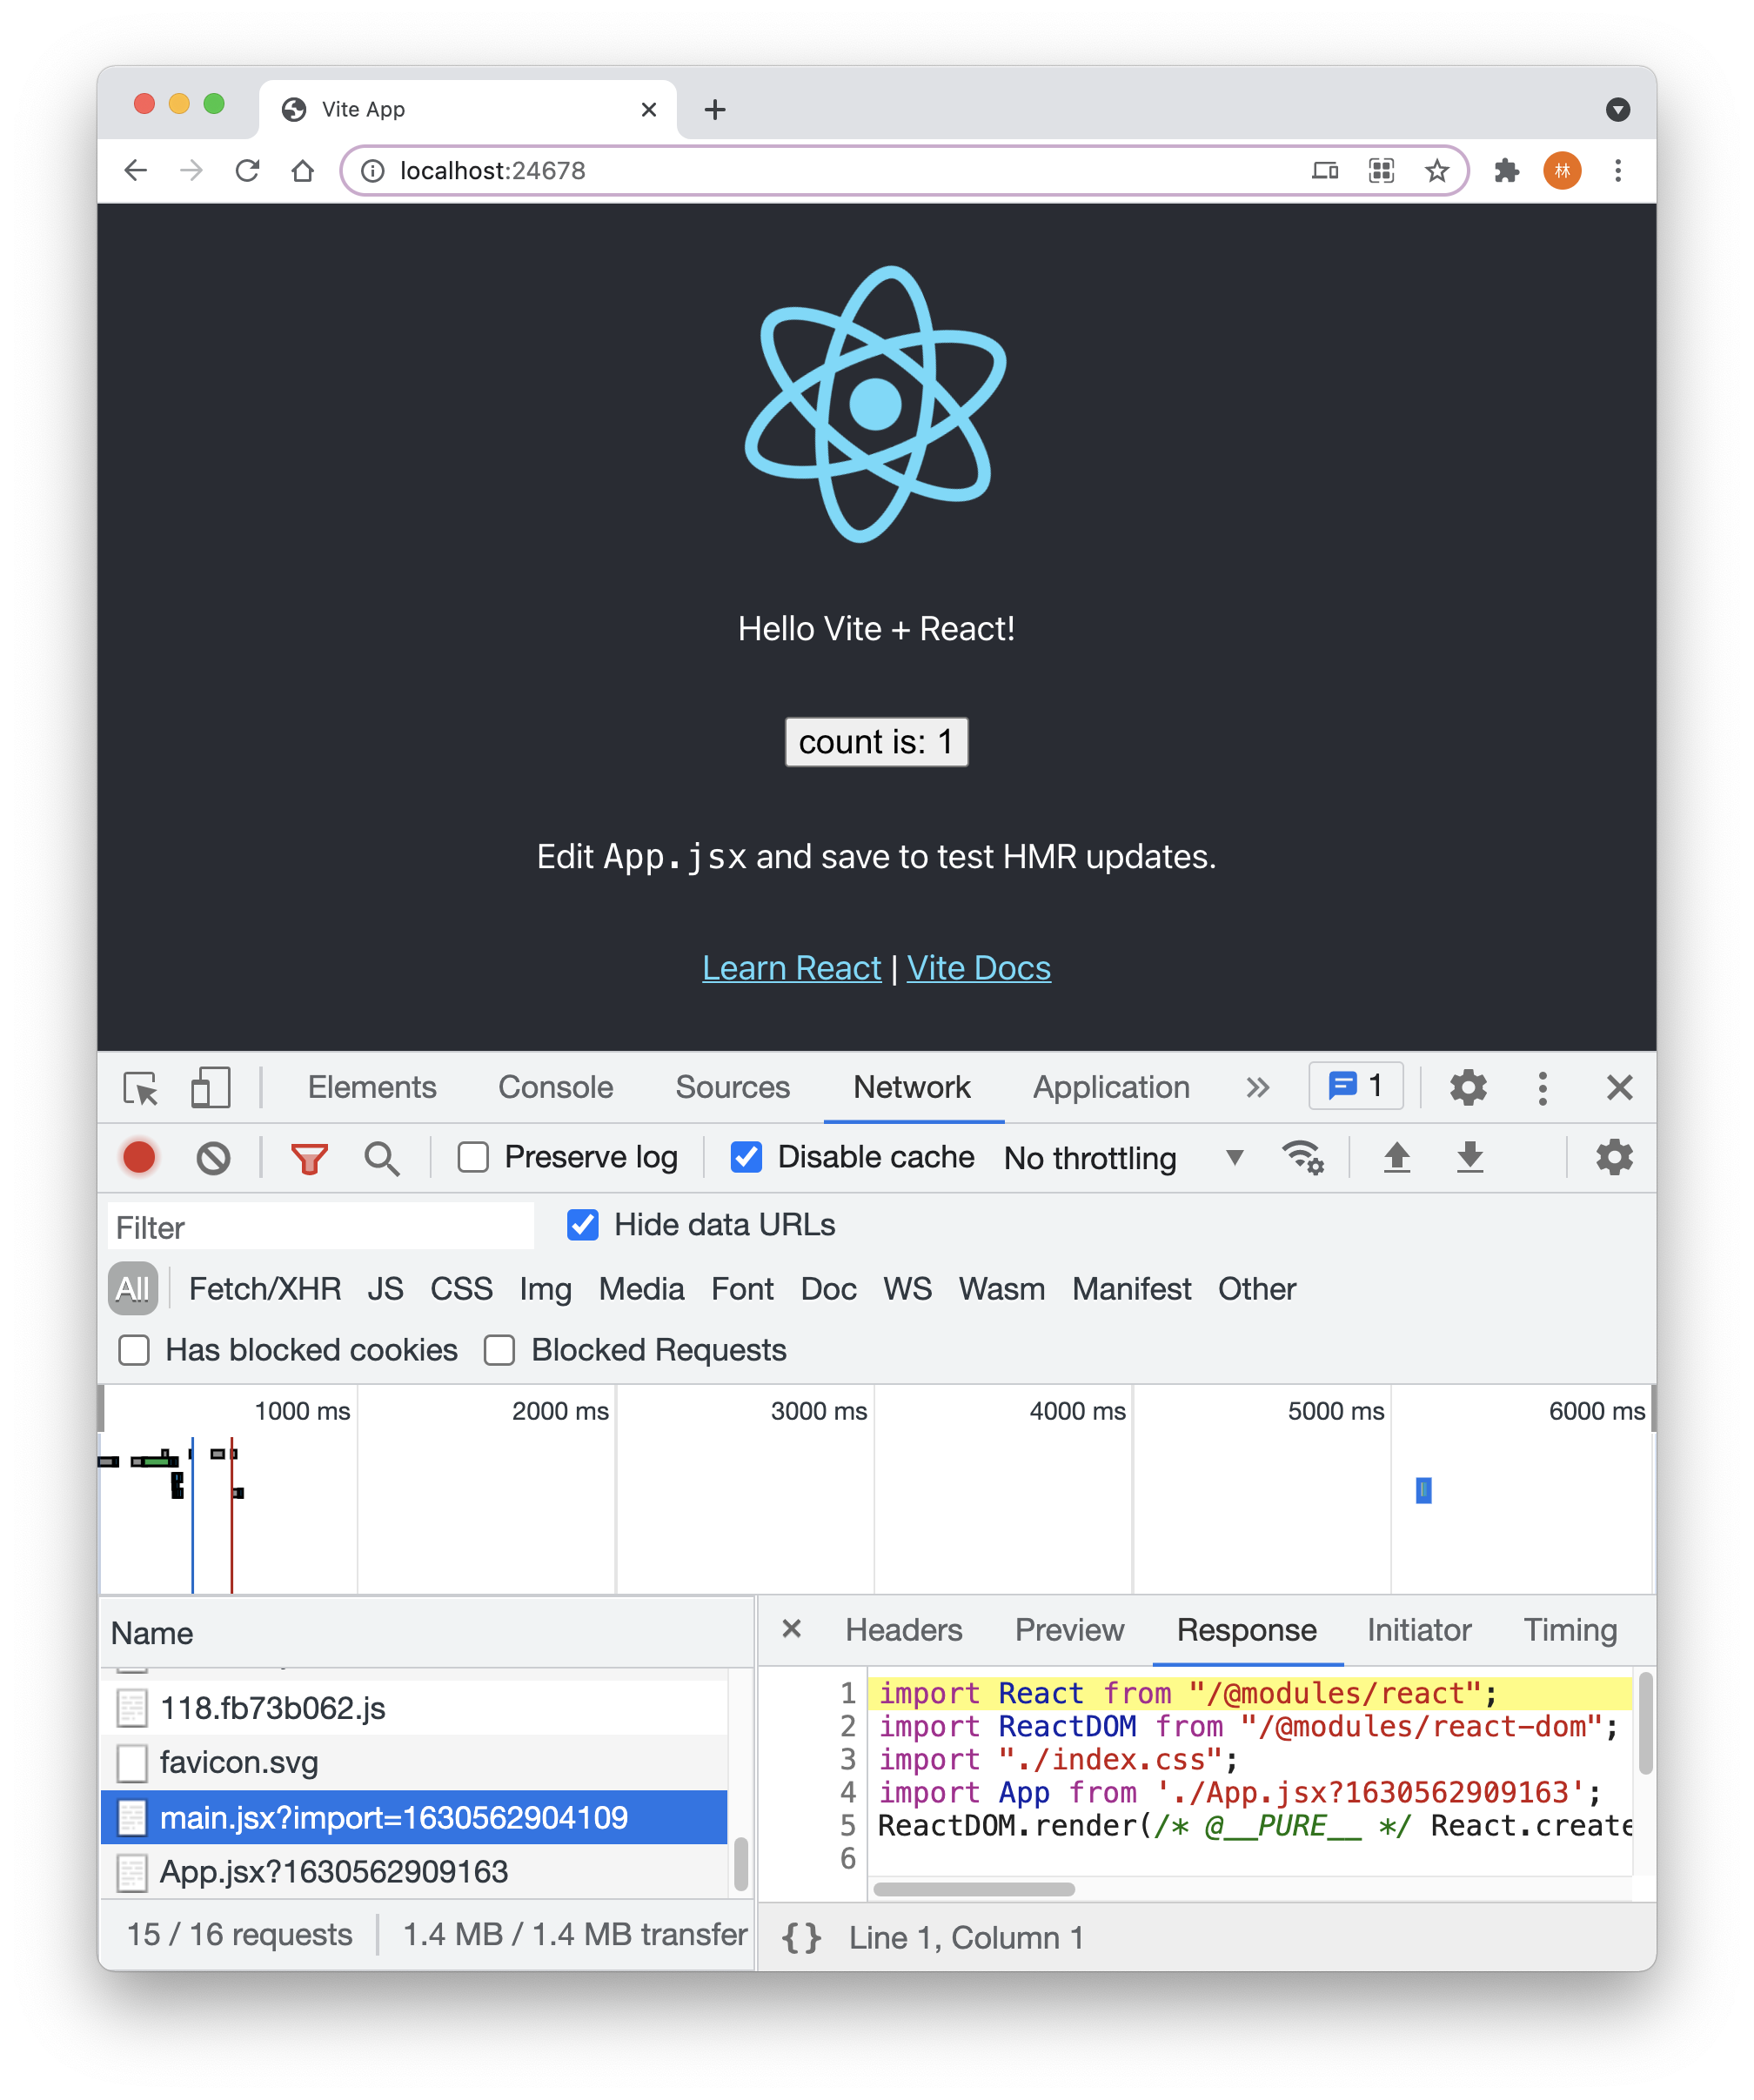This screenshot has height=2100, width=1754.
Task: Open the Initiator tab
Action: 1419,1631
